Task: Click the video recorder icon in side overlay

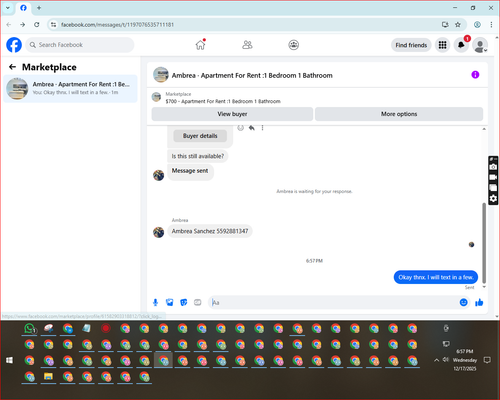Action: click(493, 177)
